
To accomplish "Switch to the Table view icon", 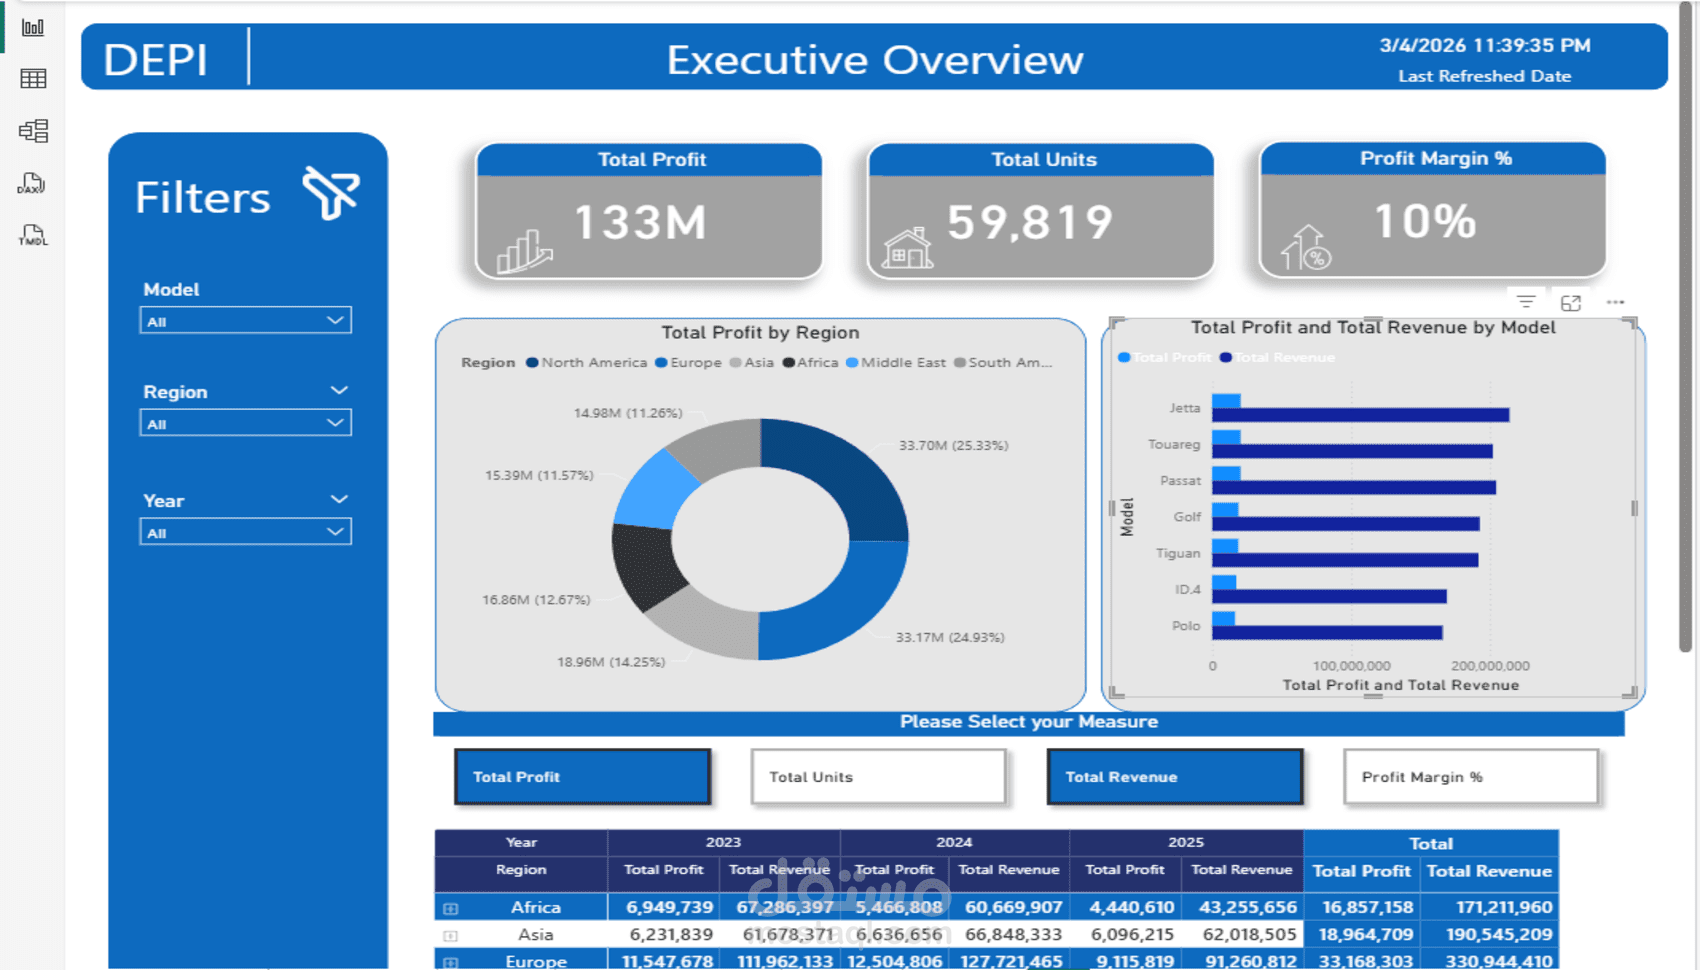I will tap(33, 79).
